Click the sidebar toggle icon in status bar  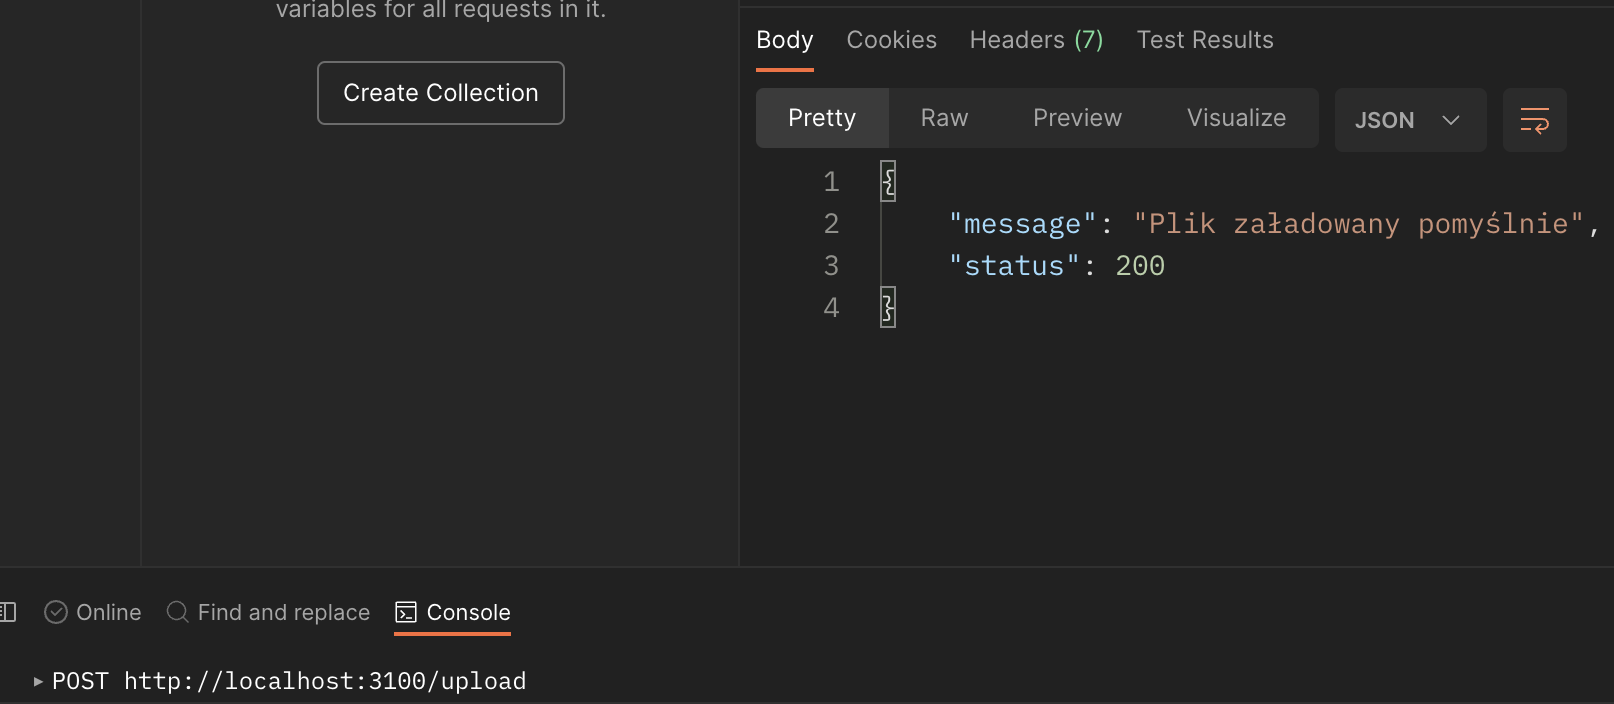point(8,612)
